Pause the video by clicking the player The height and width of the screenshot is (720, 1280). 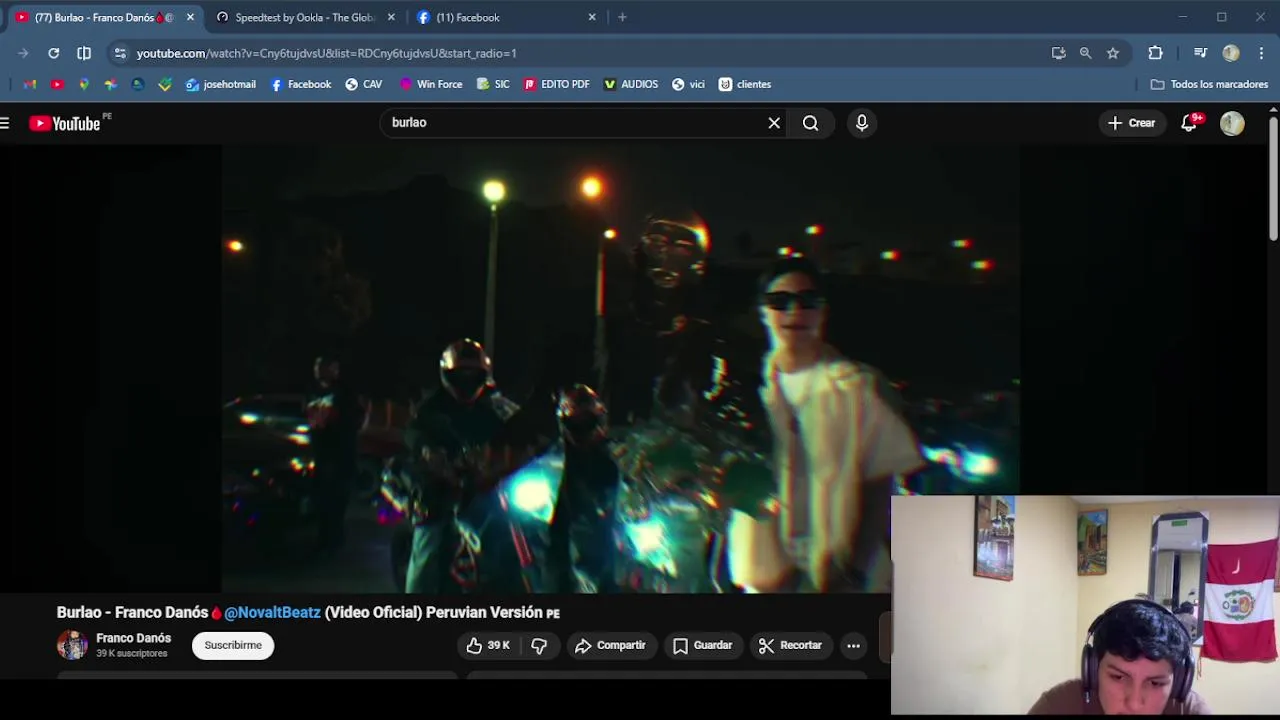(x=620, y=369)
